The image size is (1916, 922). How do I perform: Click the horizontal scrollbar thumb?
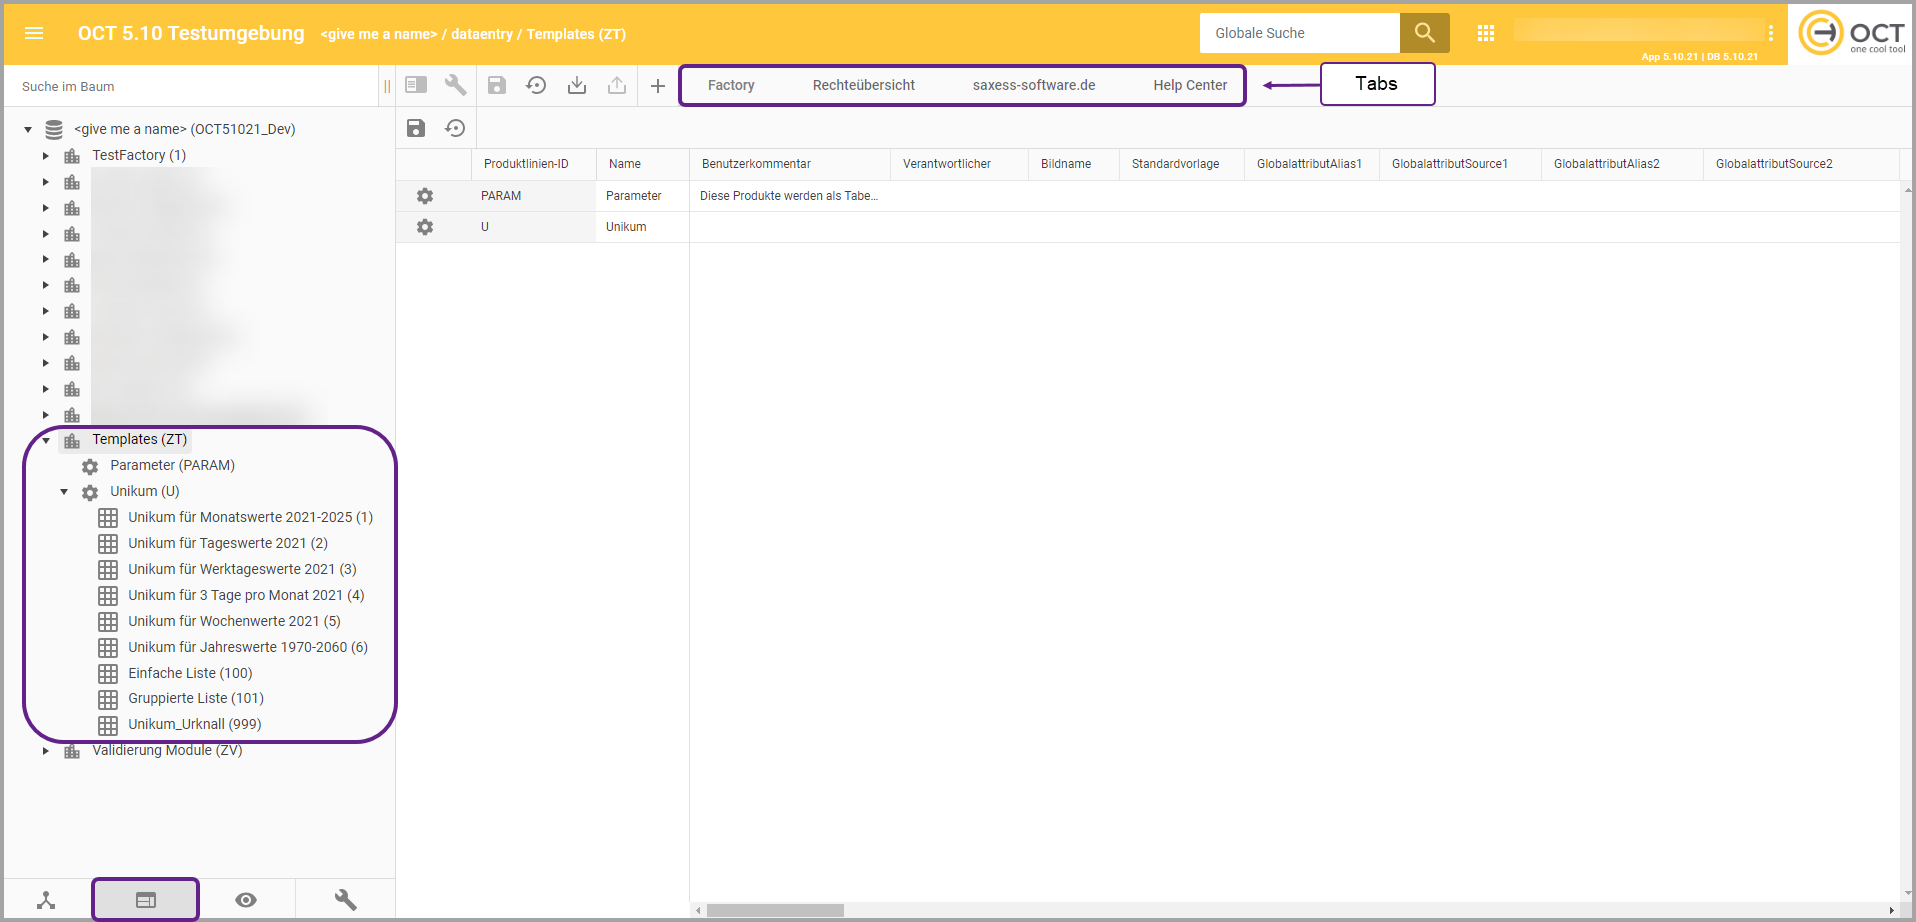(x=775, y=910)
